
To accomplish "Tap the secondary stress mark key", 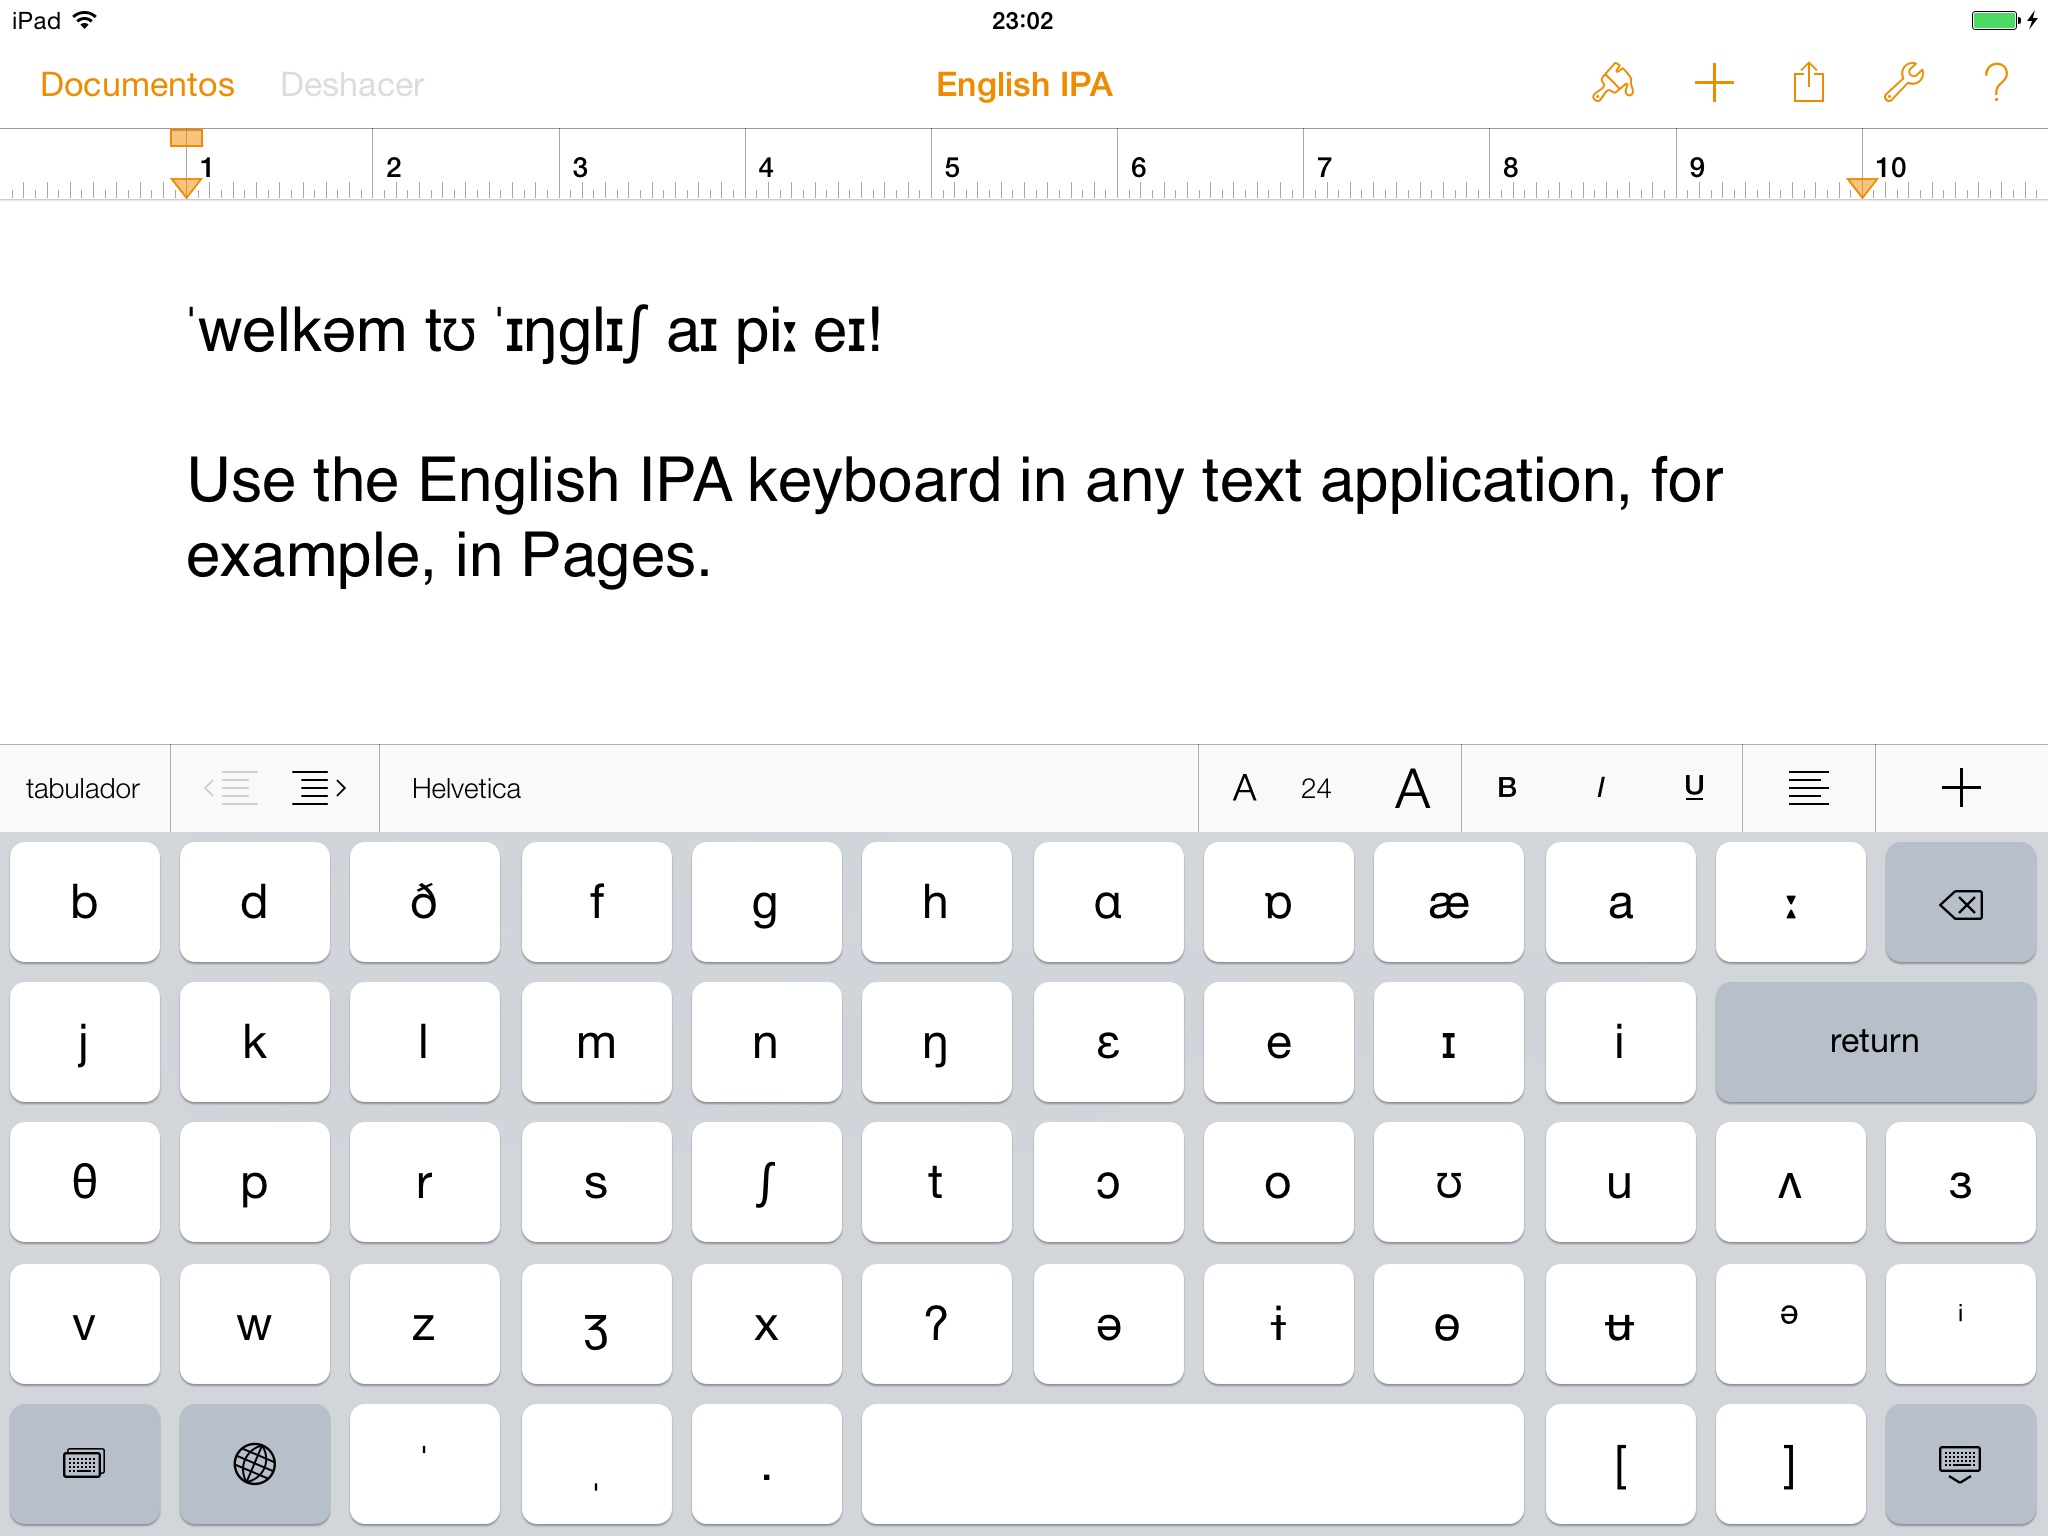I will click(x=597, y=1464).
